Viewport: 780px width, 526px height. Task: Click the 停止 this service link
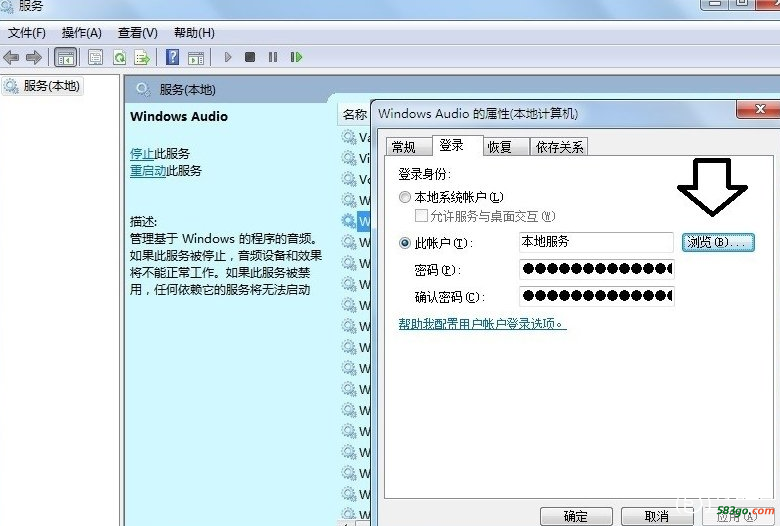coord(142,153)
